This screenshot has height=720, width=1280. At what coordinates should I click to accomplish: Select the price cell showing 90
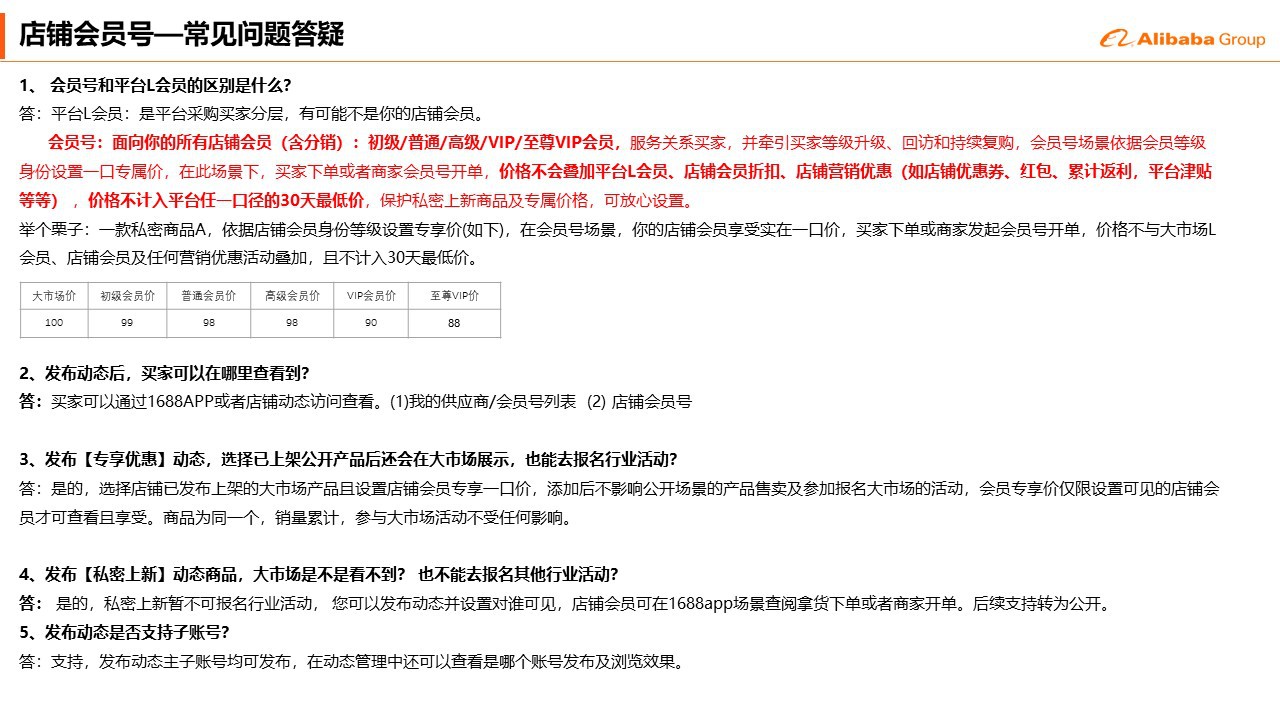coord(371,323)
